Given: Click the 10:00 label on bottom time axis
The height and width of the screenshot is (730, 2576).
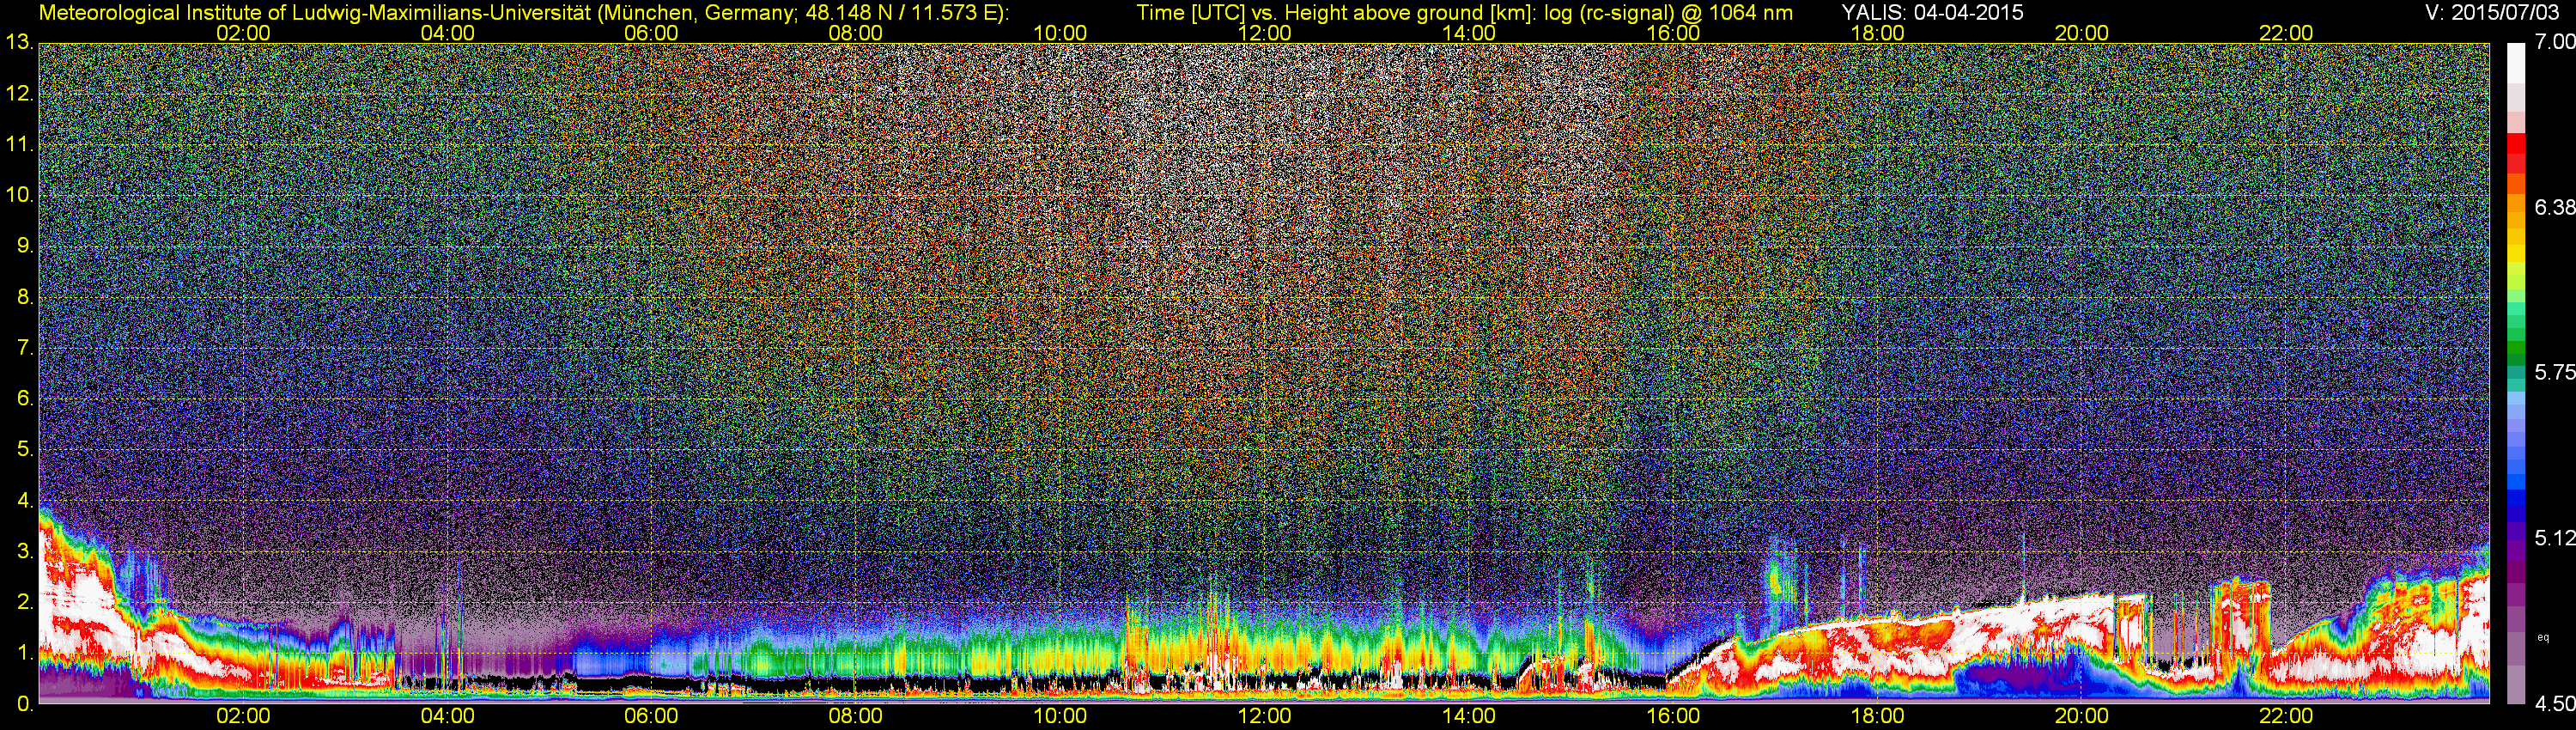Looking at the screenshot, I should pyautogui.click(x=1060, y=716).
